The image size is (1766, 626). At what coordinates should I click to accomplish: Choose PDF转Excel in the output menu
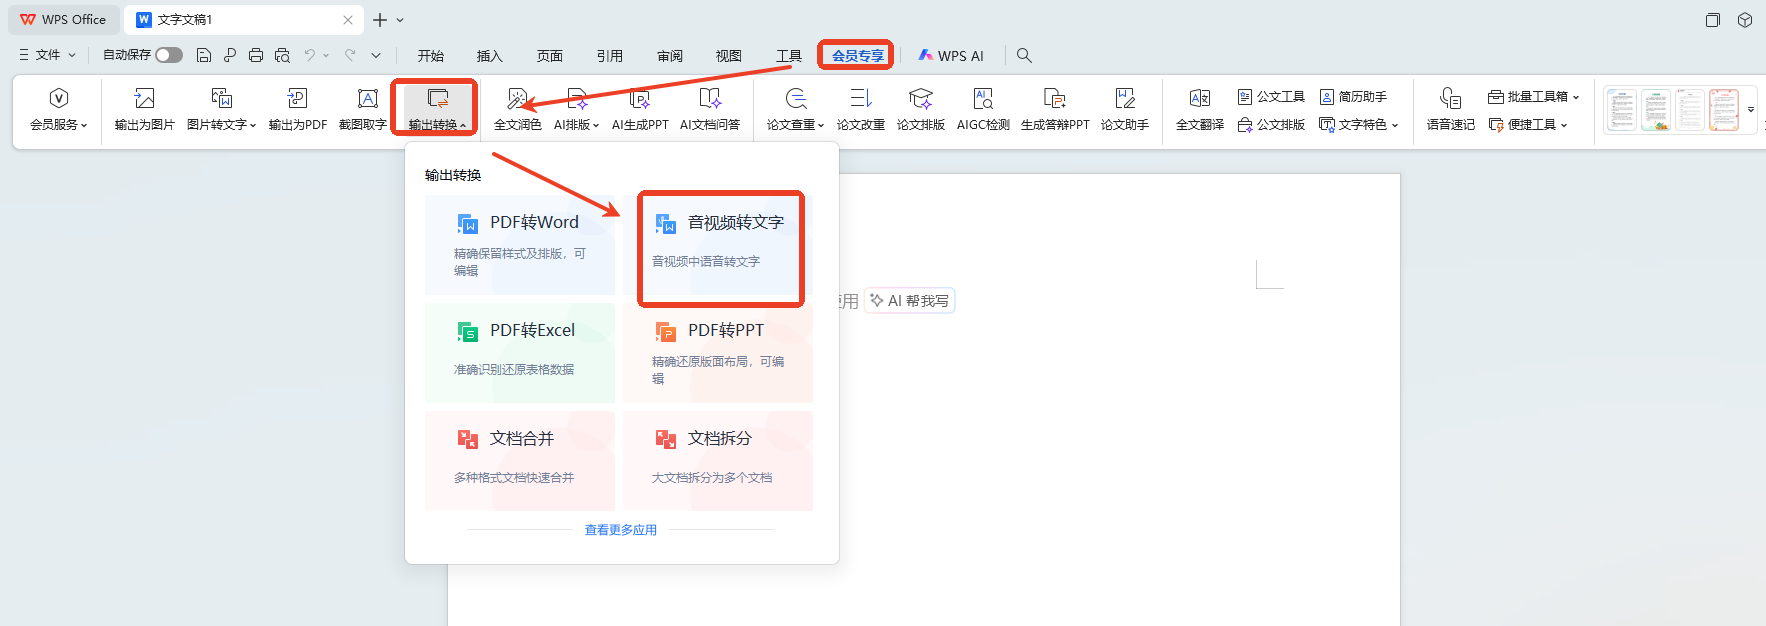[x=520, y=353]
